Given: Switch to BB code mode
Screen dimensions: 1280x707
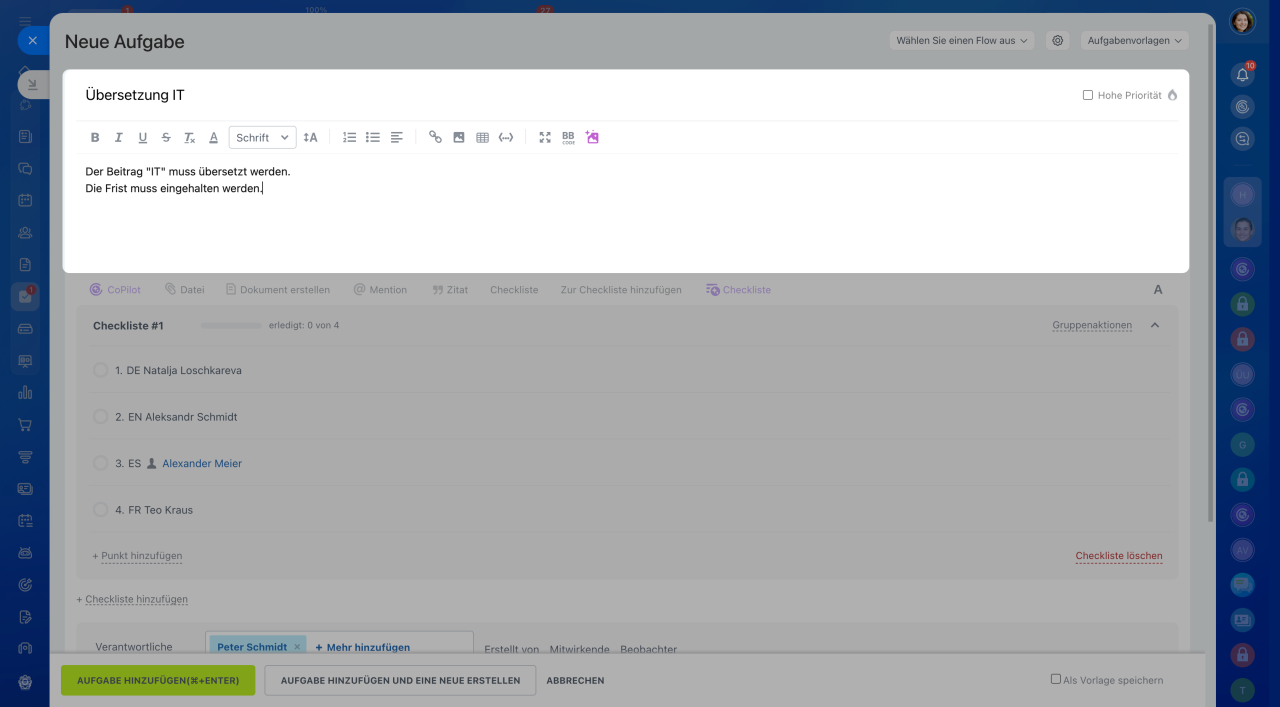Looking at the screenshot, I should (568, 138).
